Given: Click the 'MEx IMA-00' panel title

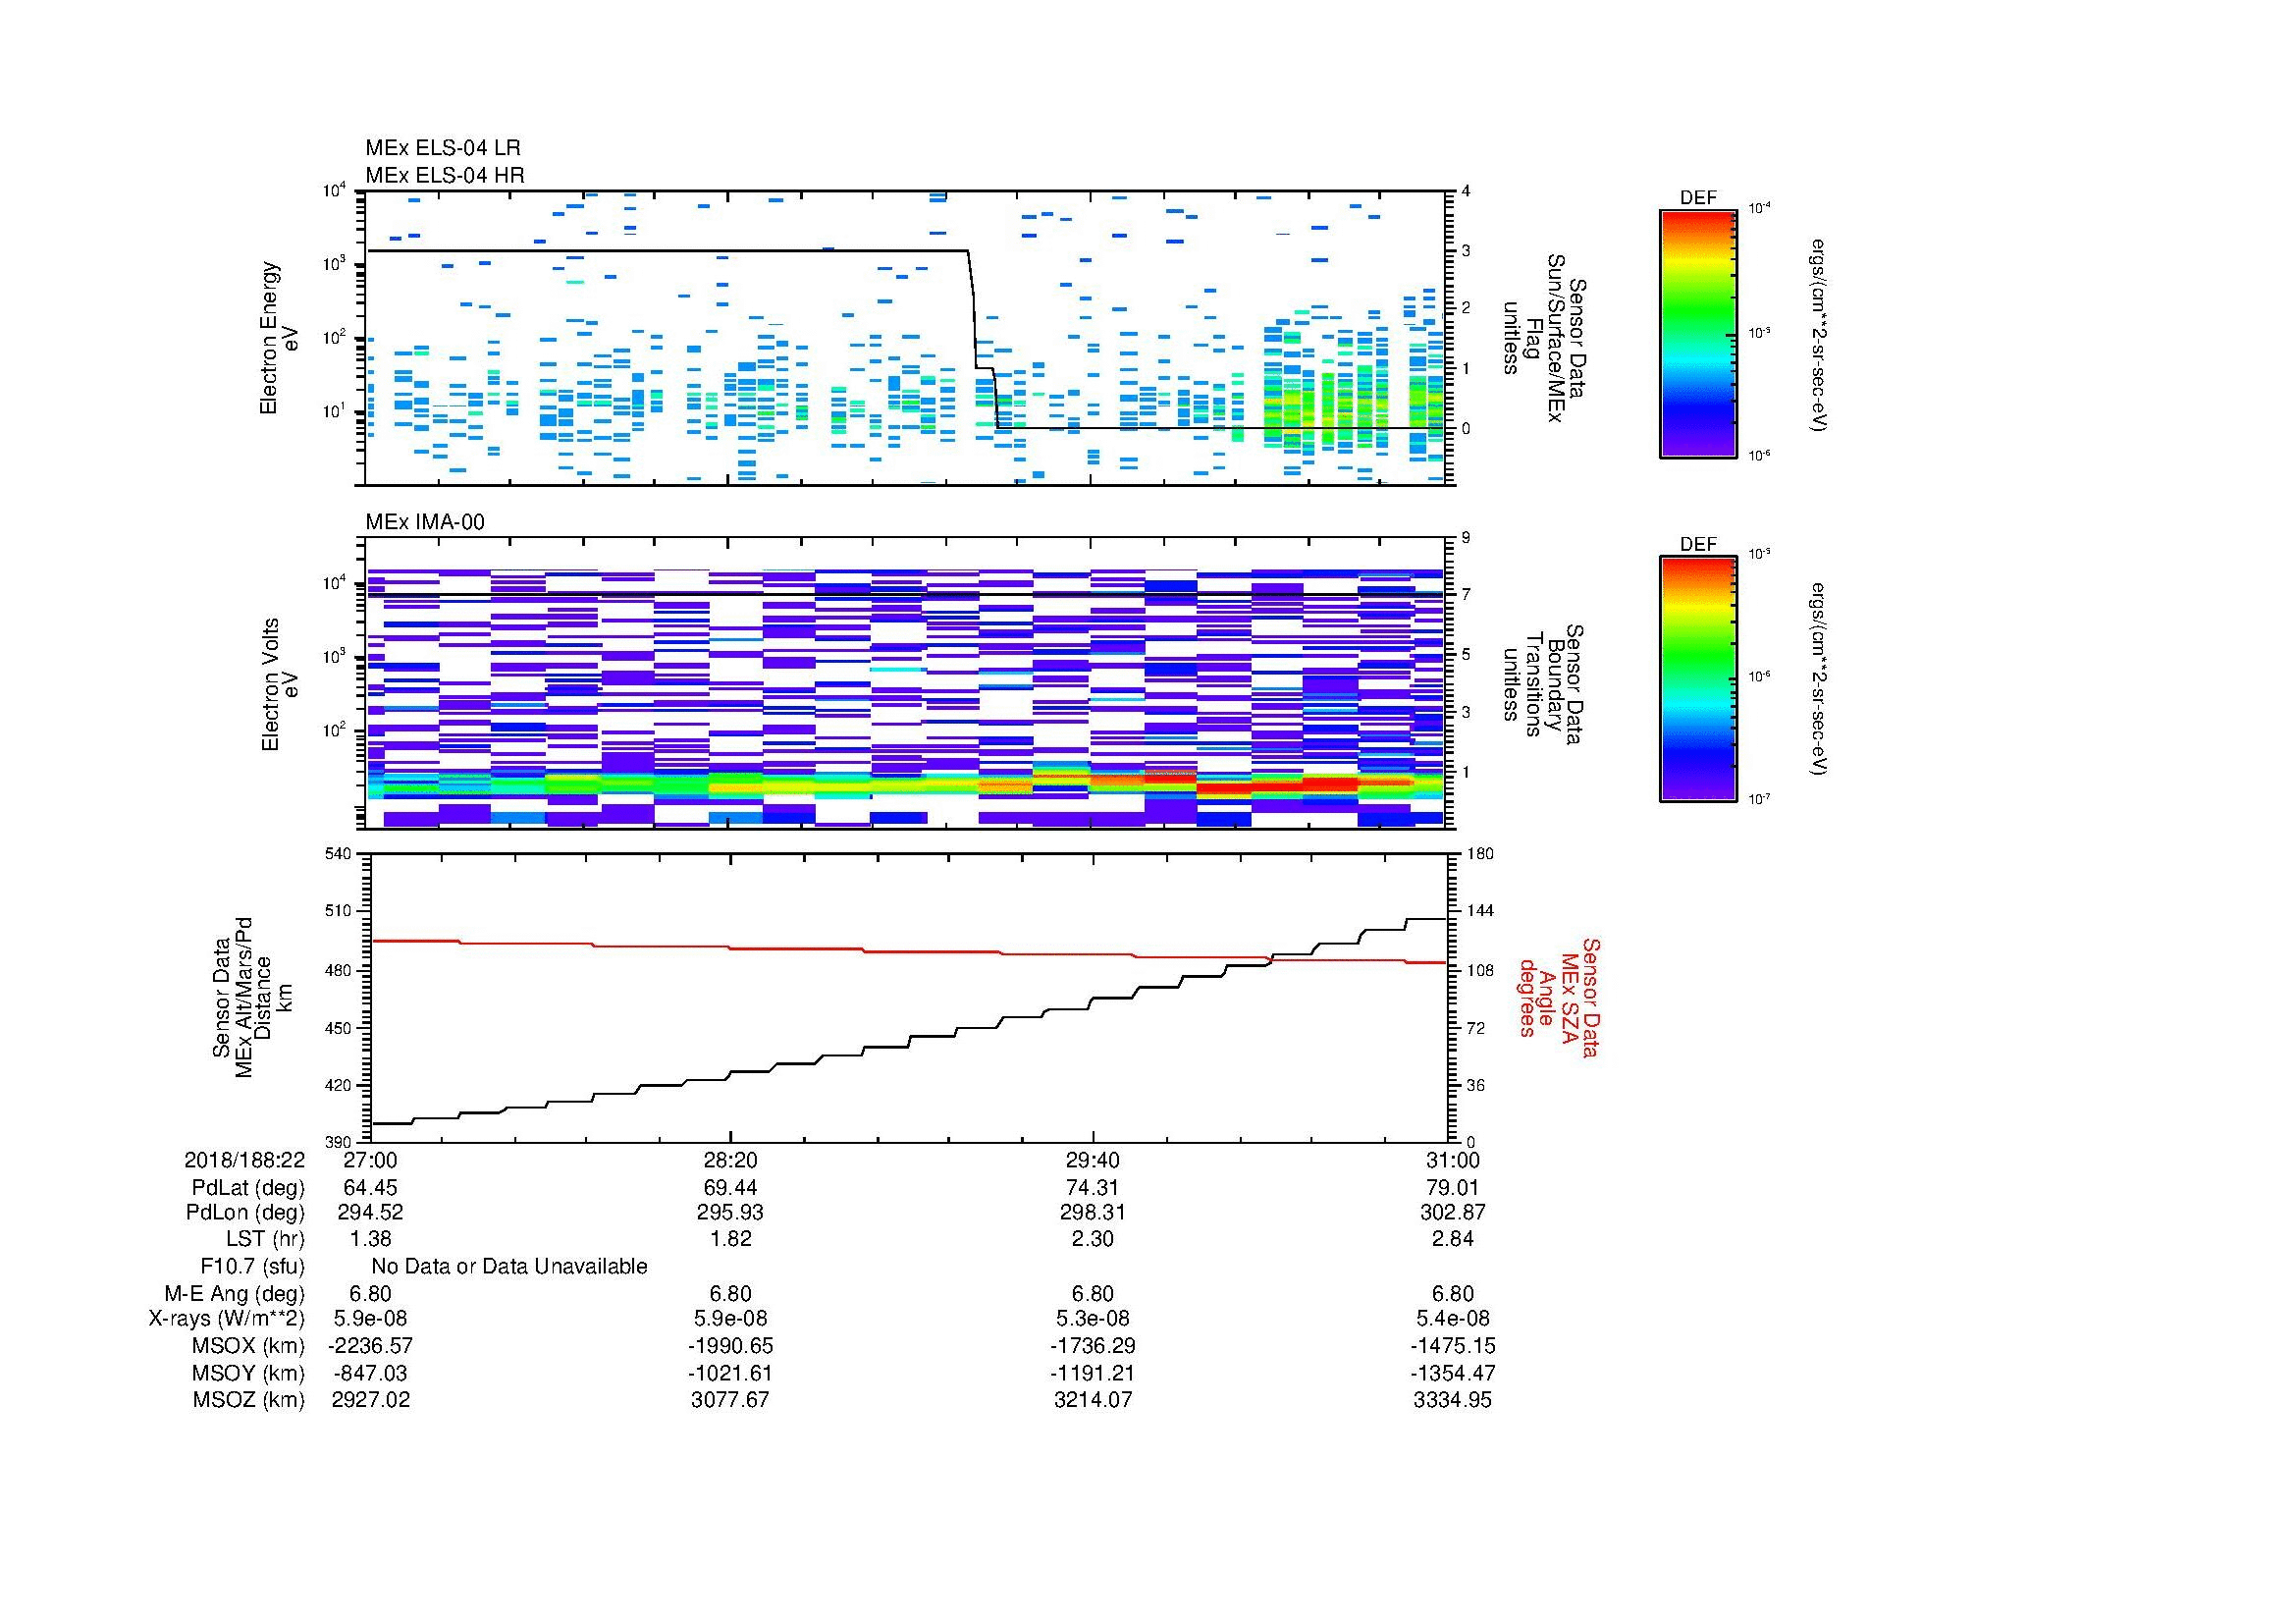Looking at the screenshot, I should point(425,522).
